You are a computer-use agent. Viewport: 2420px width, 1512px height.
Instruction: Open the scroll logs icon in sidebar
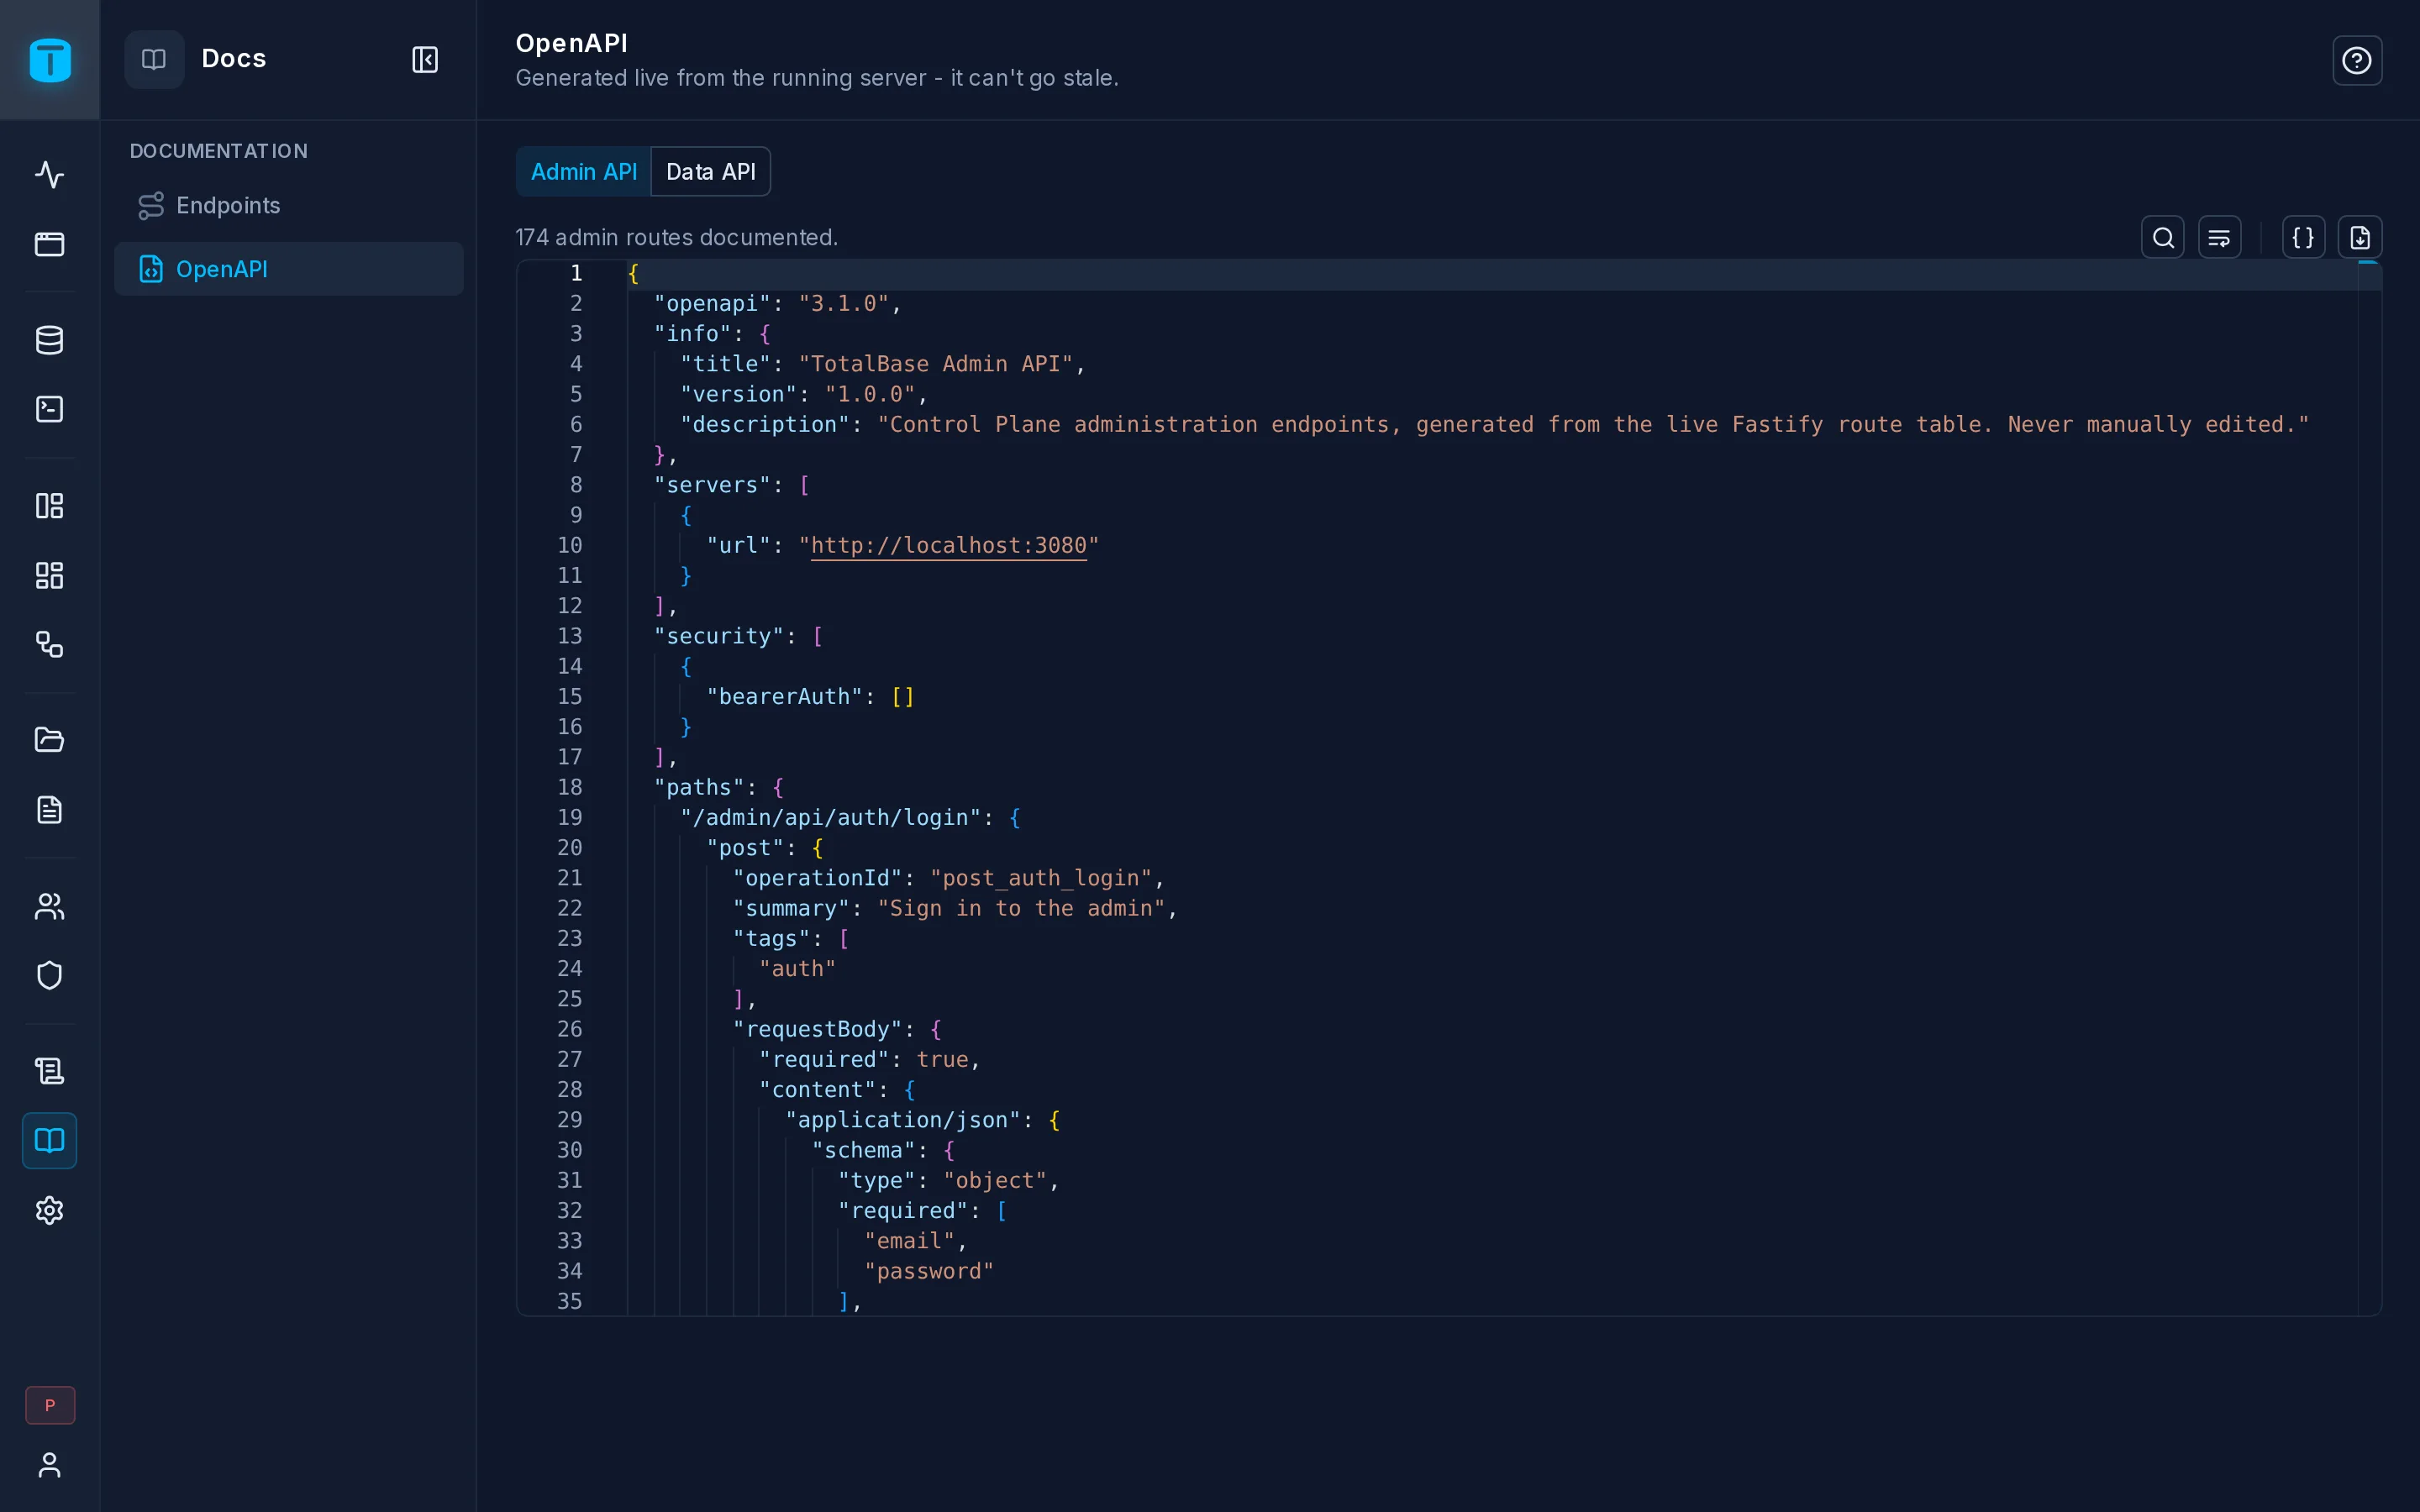pos(50,1071)
